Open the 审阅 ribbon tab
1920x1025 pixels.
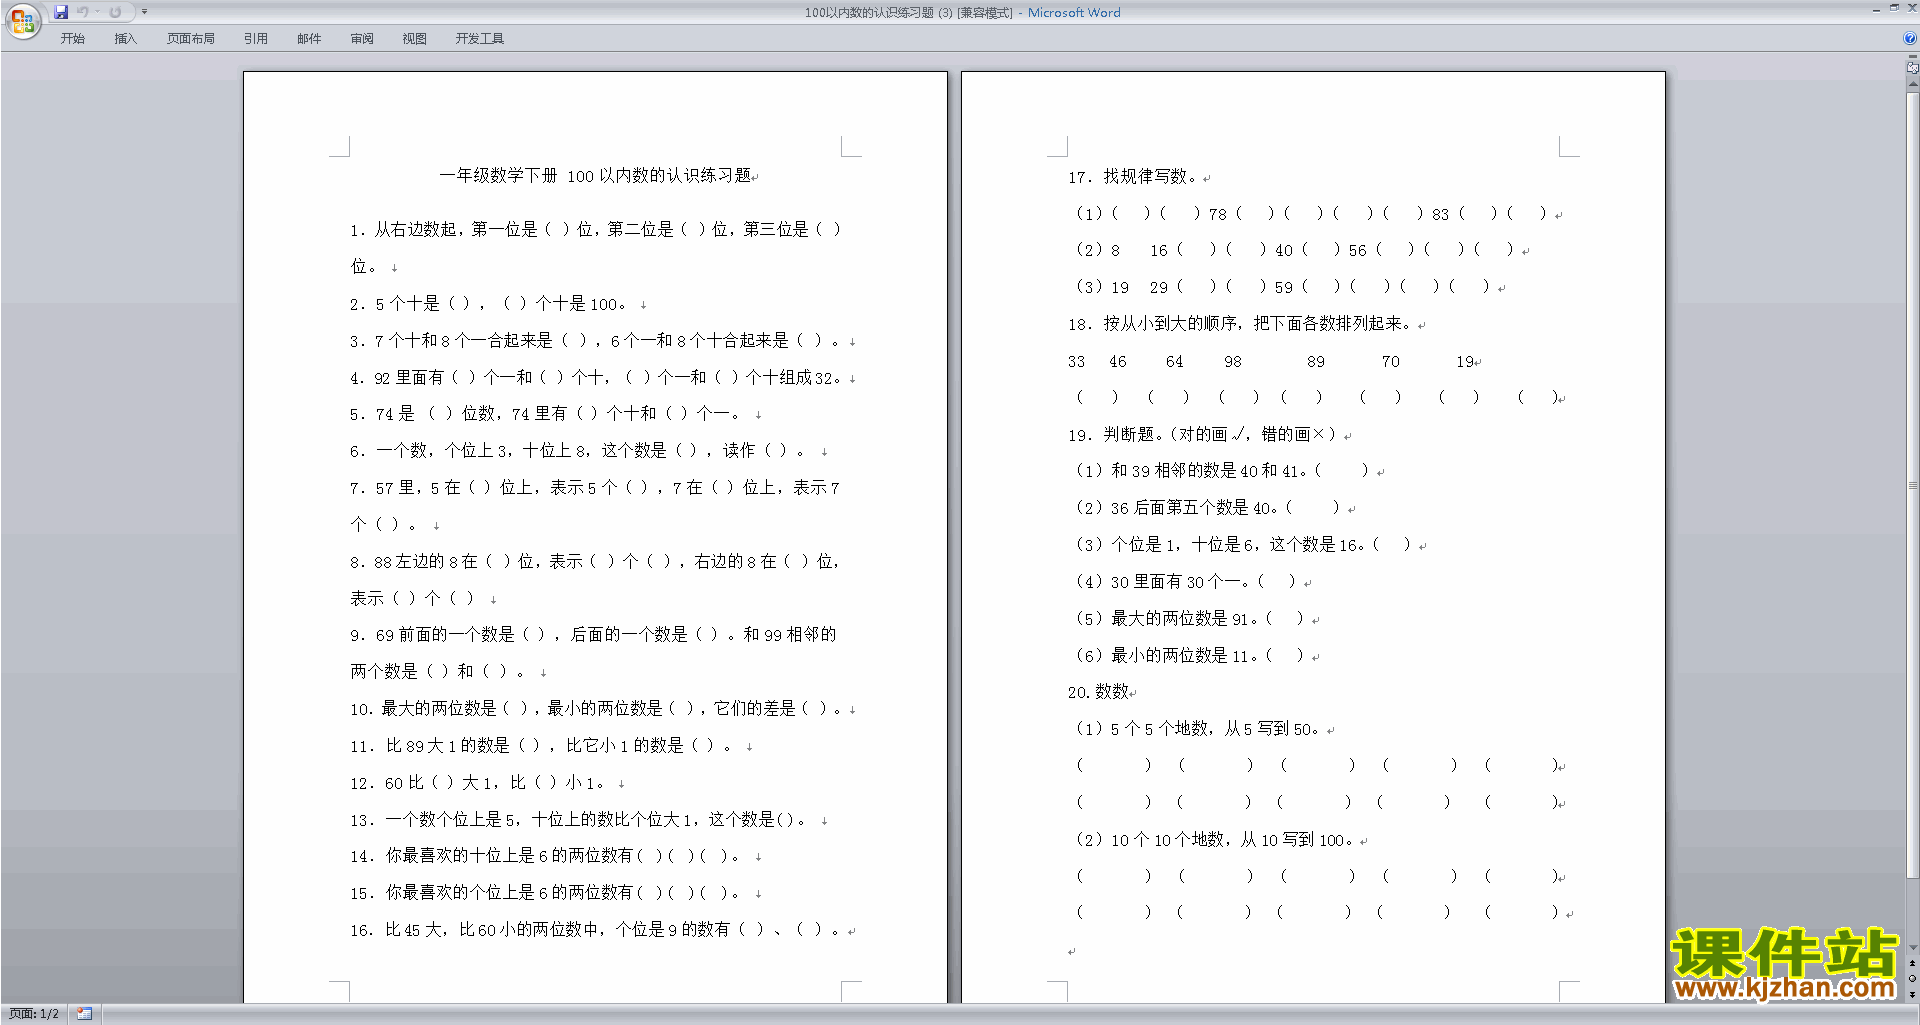362,39
